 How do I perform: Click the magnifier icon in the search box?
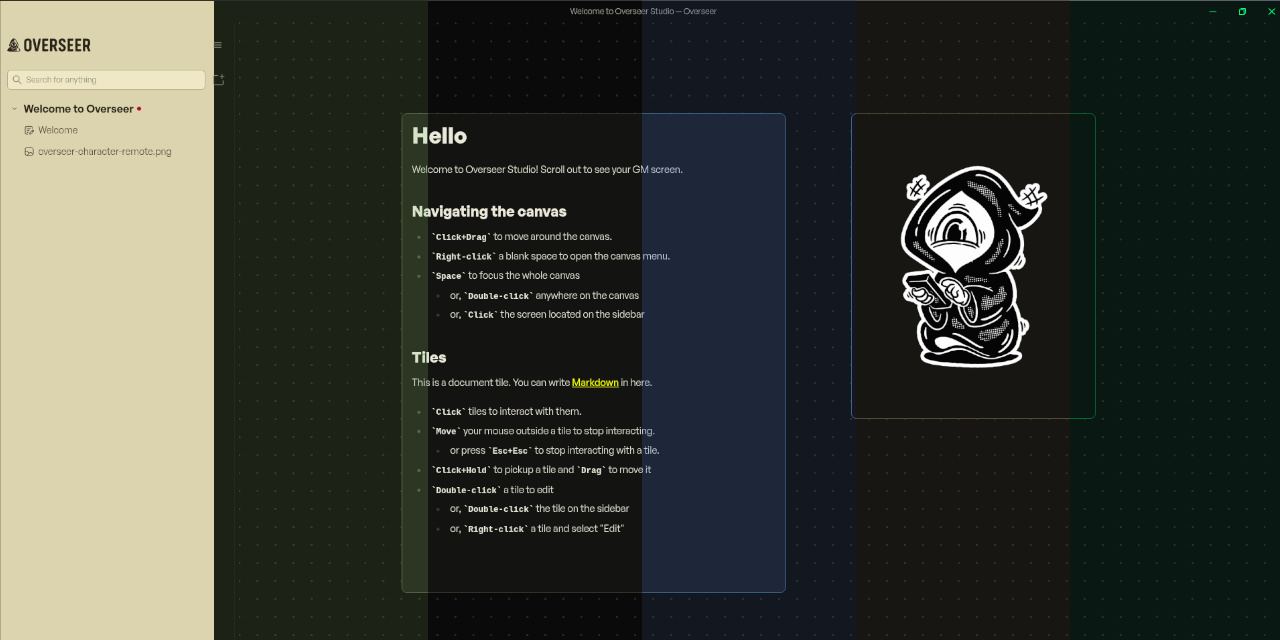17,80
